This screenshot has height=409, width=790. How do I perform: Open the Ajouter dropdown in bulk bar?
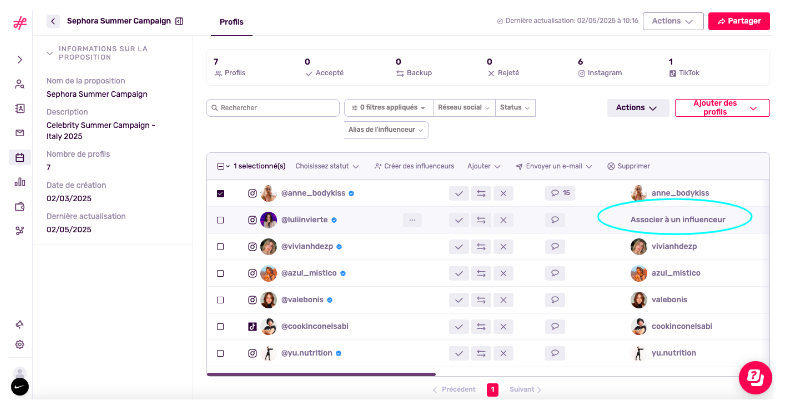click(x=484, y=166)
